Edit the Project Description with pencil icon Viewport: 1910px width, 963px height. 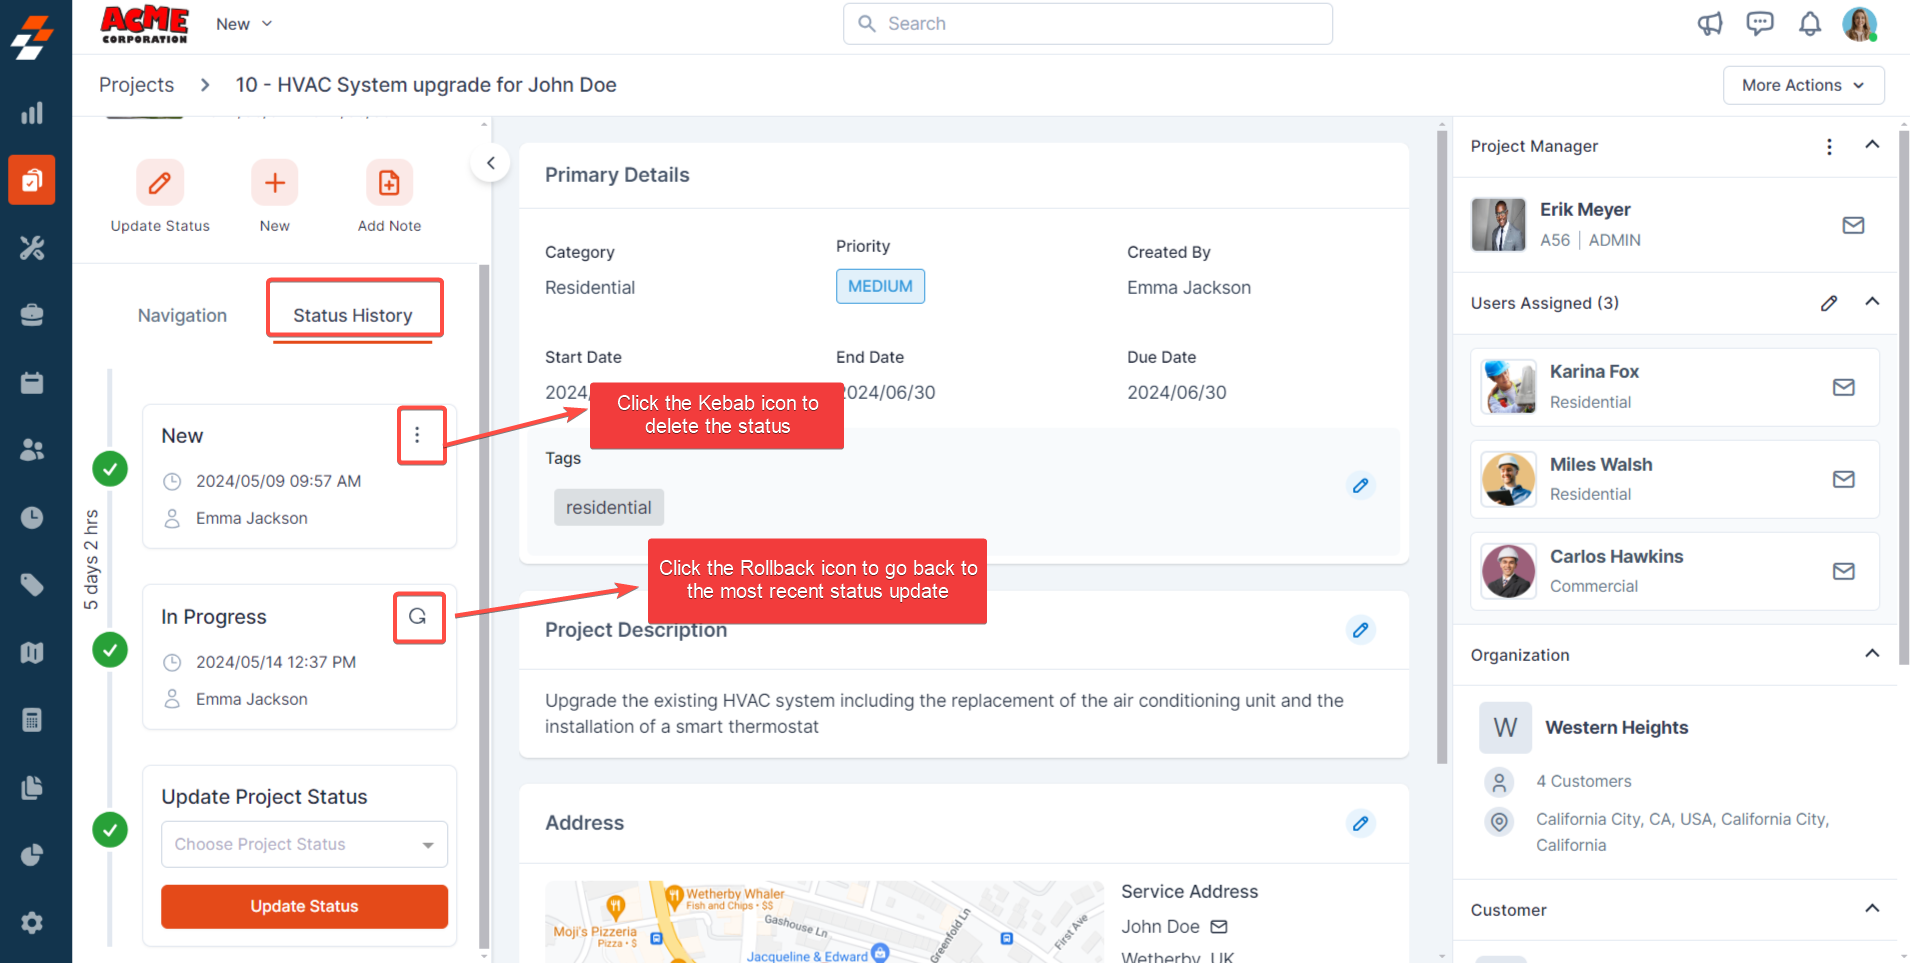point(1360,630)
